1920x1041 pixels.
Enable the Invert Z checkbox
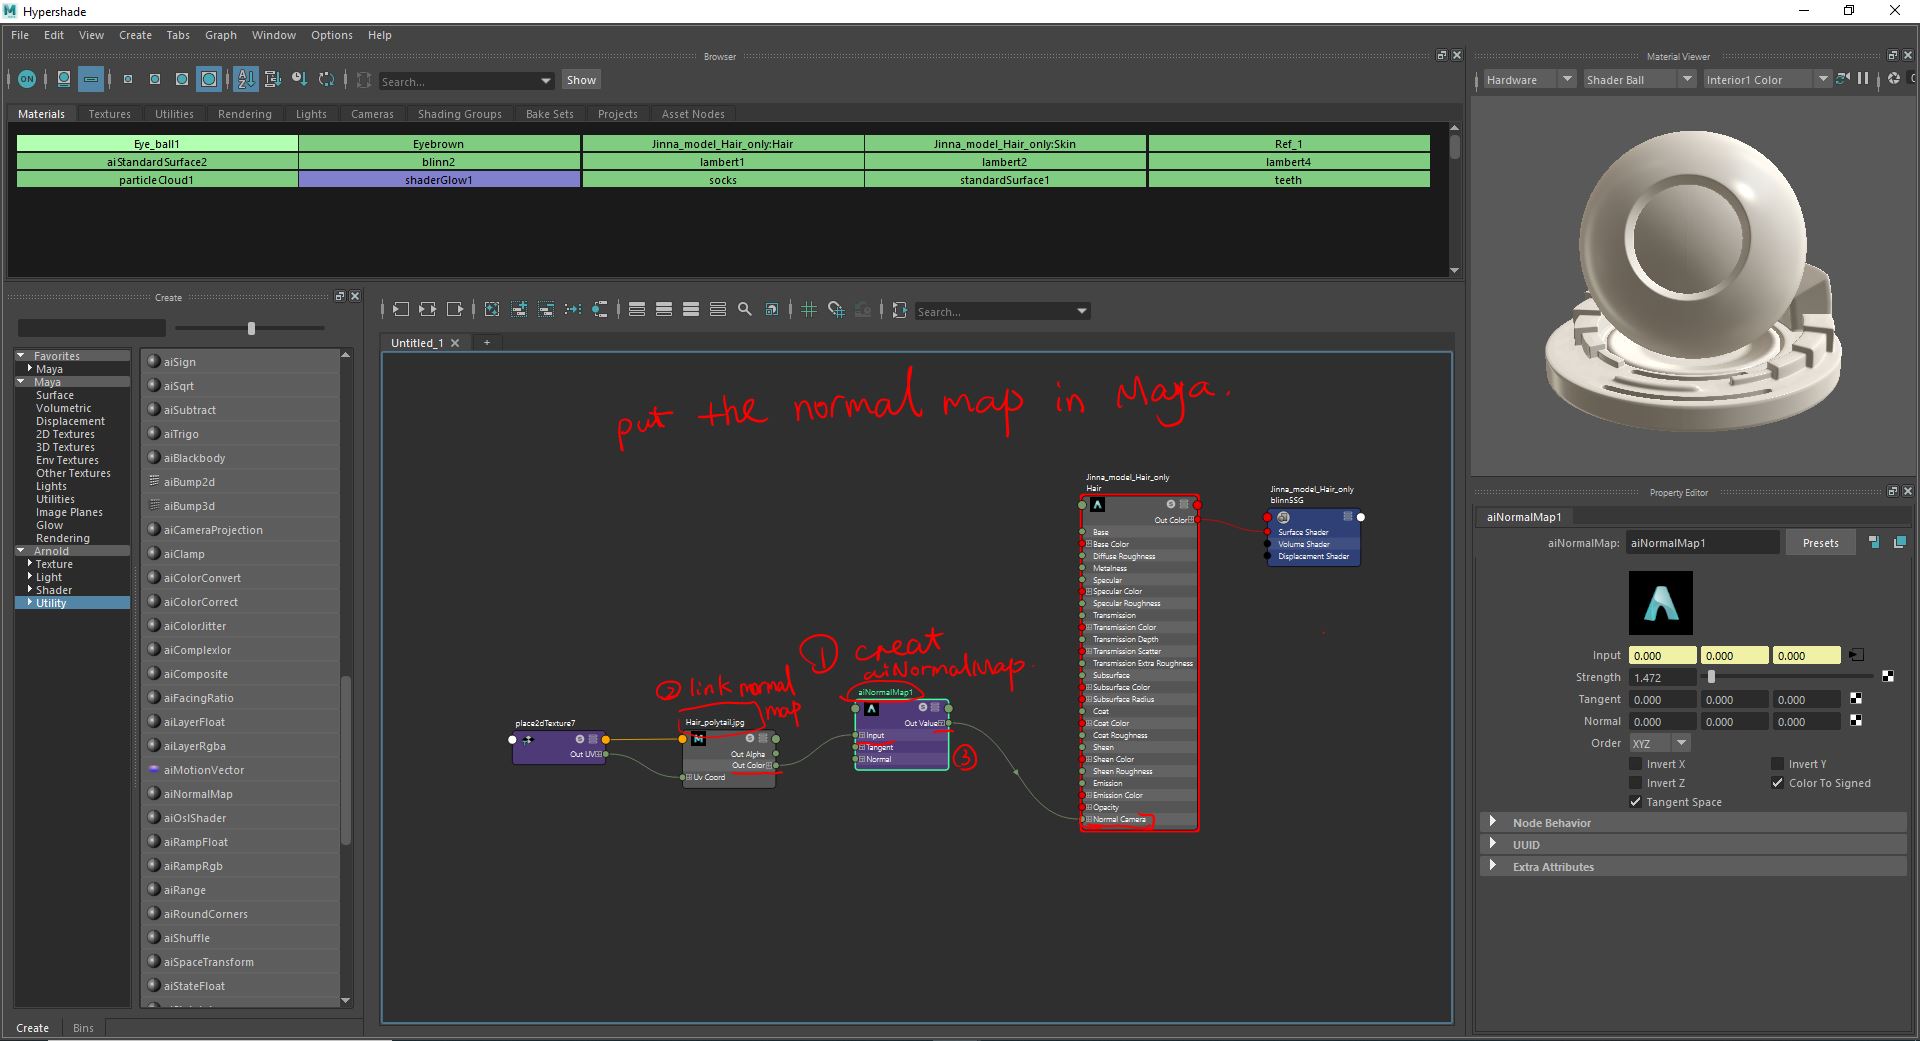click(x=1636, y=783)
